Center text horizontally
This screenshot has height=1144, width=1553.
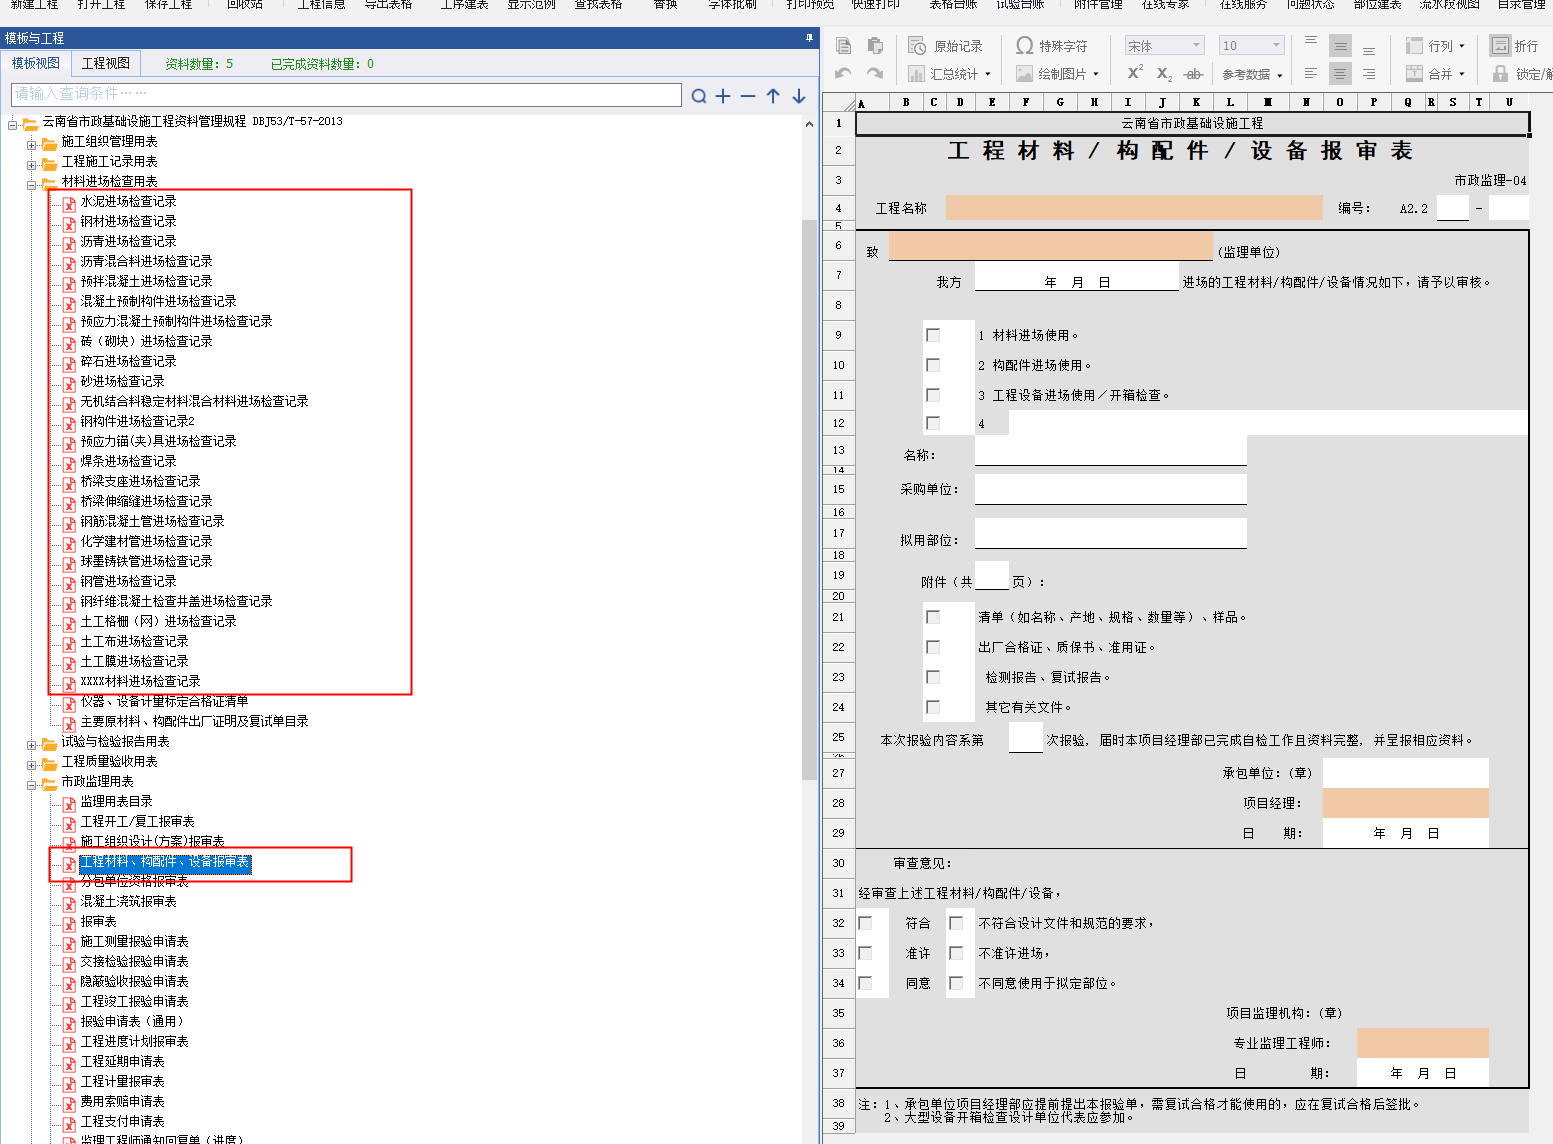point(1341,74)
